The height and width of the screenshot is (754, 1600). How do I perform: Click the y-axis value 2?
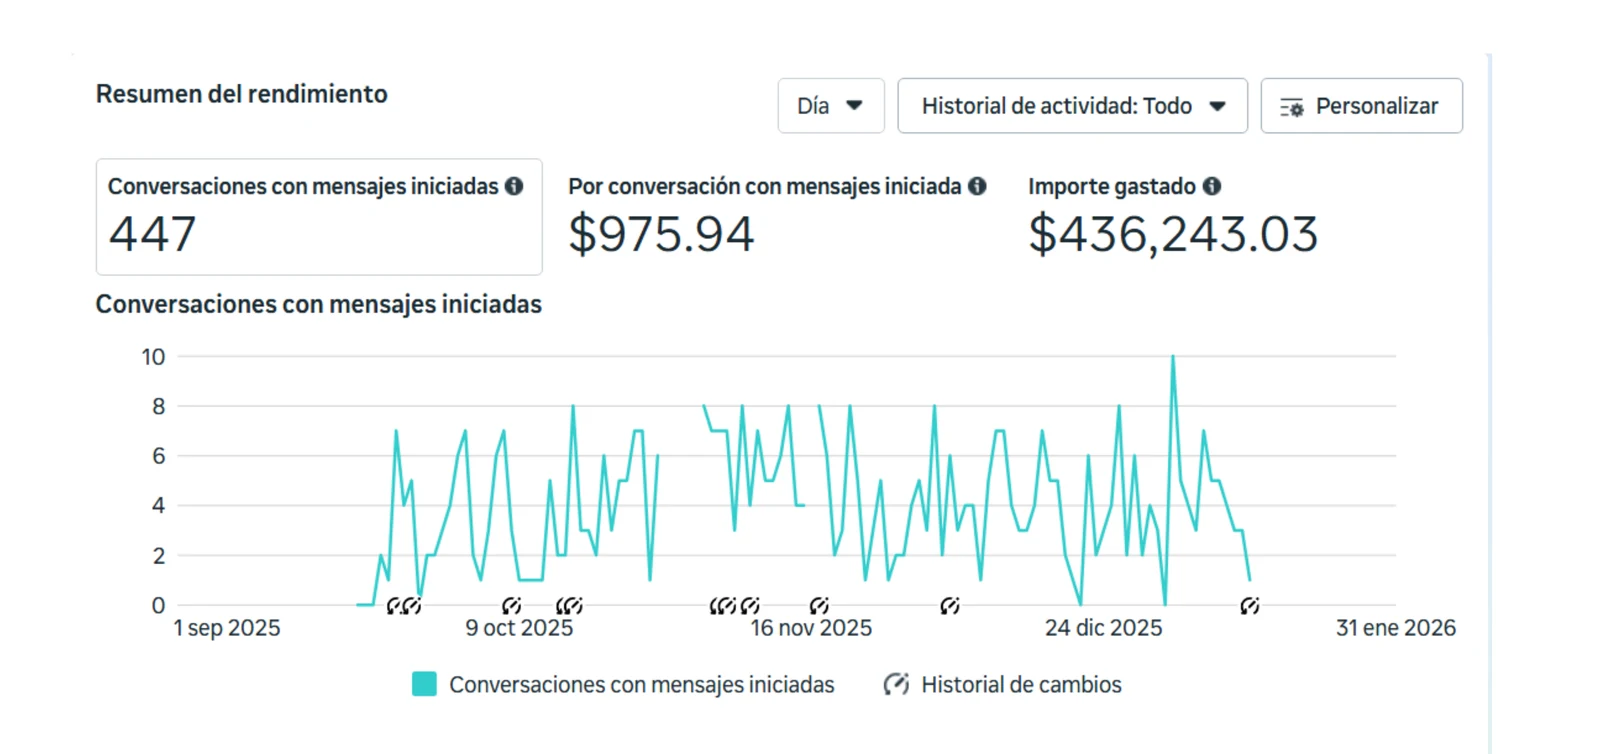(159, 556)
